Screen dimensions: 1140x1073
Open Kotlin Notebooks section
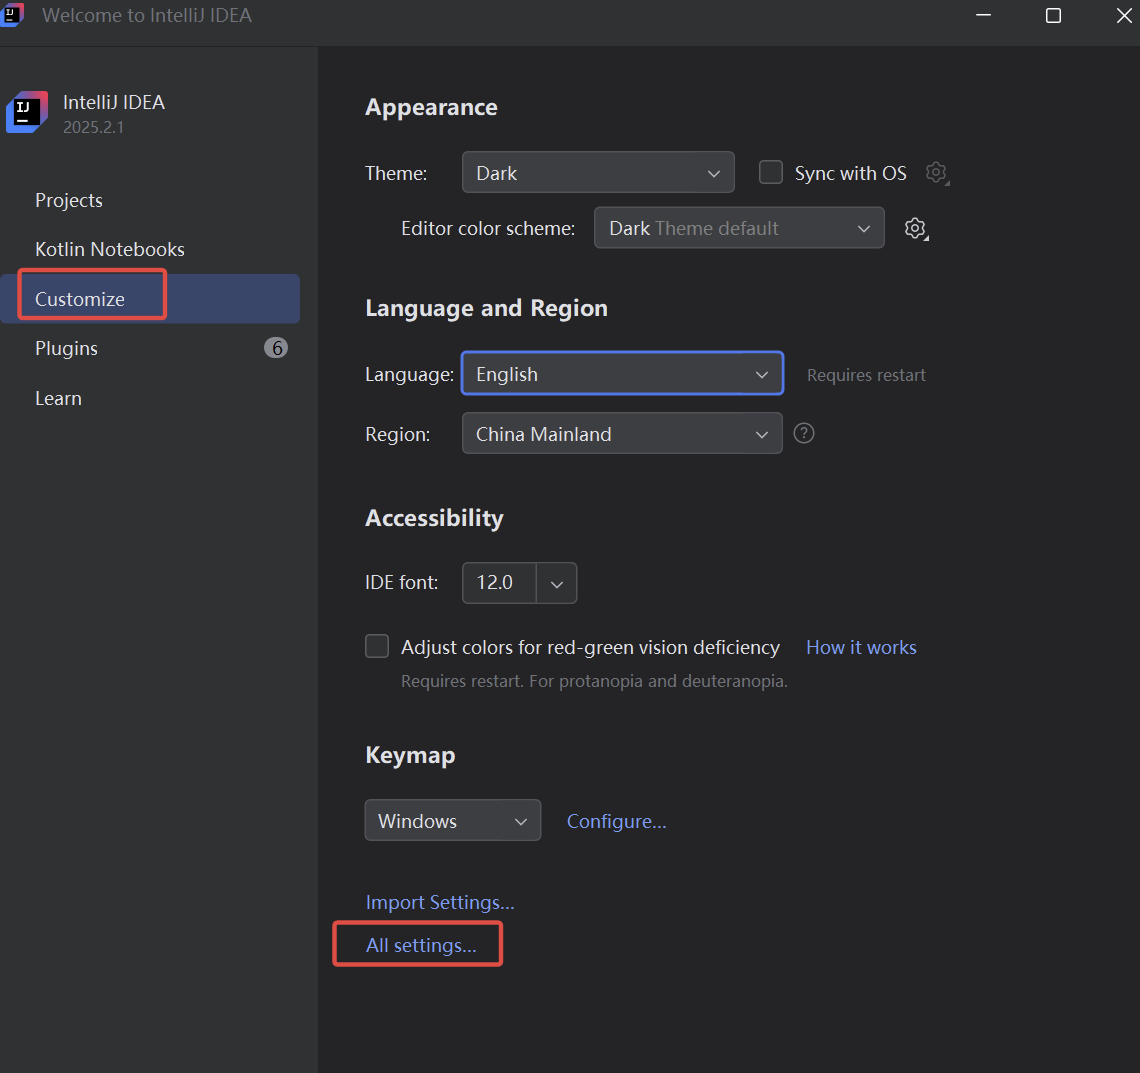tap(110, 249)
